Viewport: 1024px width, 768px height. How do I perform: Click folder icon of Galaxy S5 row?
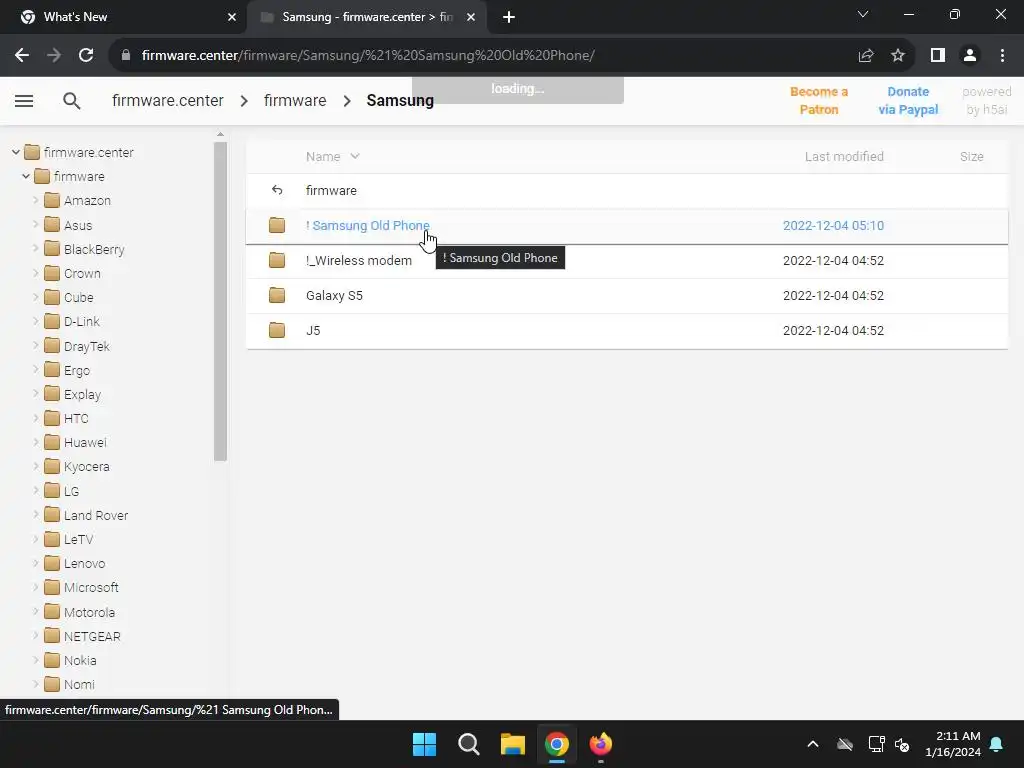coord(277,295)
